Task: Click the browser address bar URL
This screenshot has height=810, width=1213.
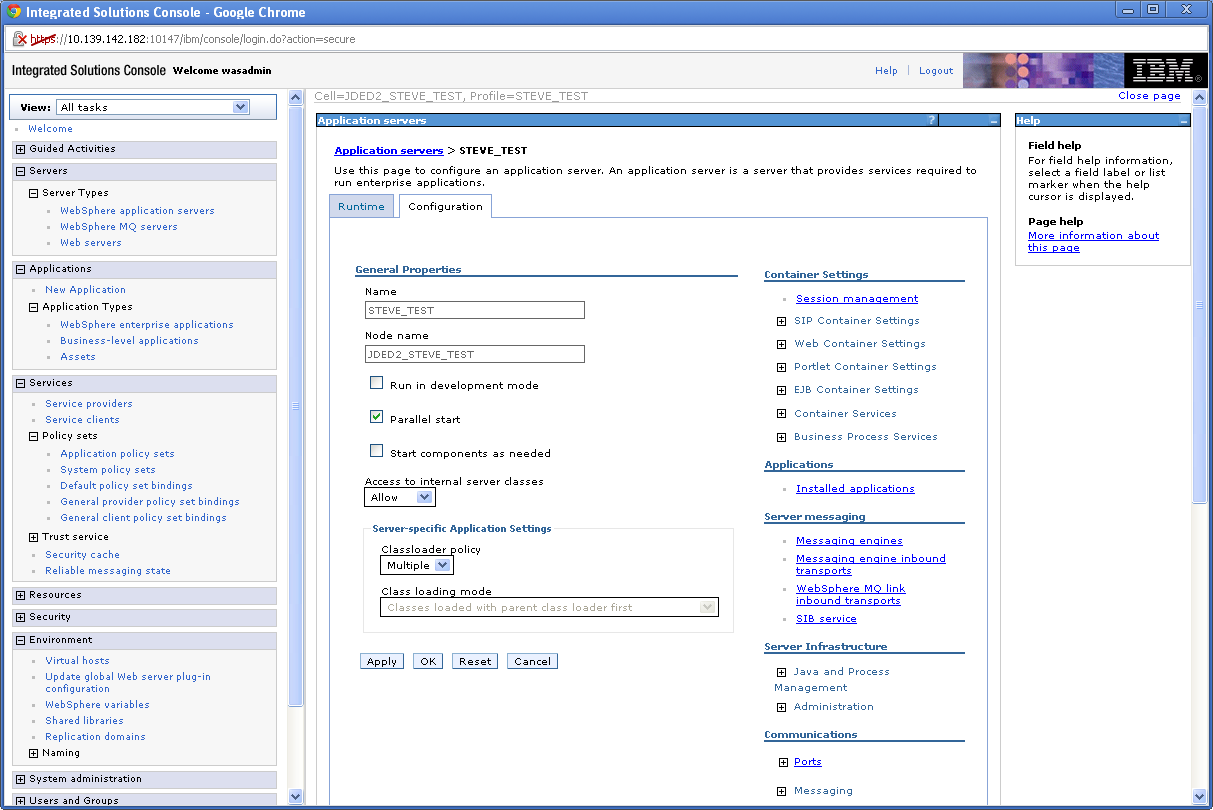Action: tap(193, 39)
